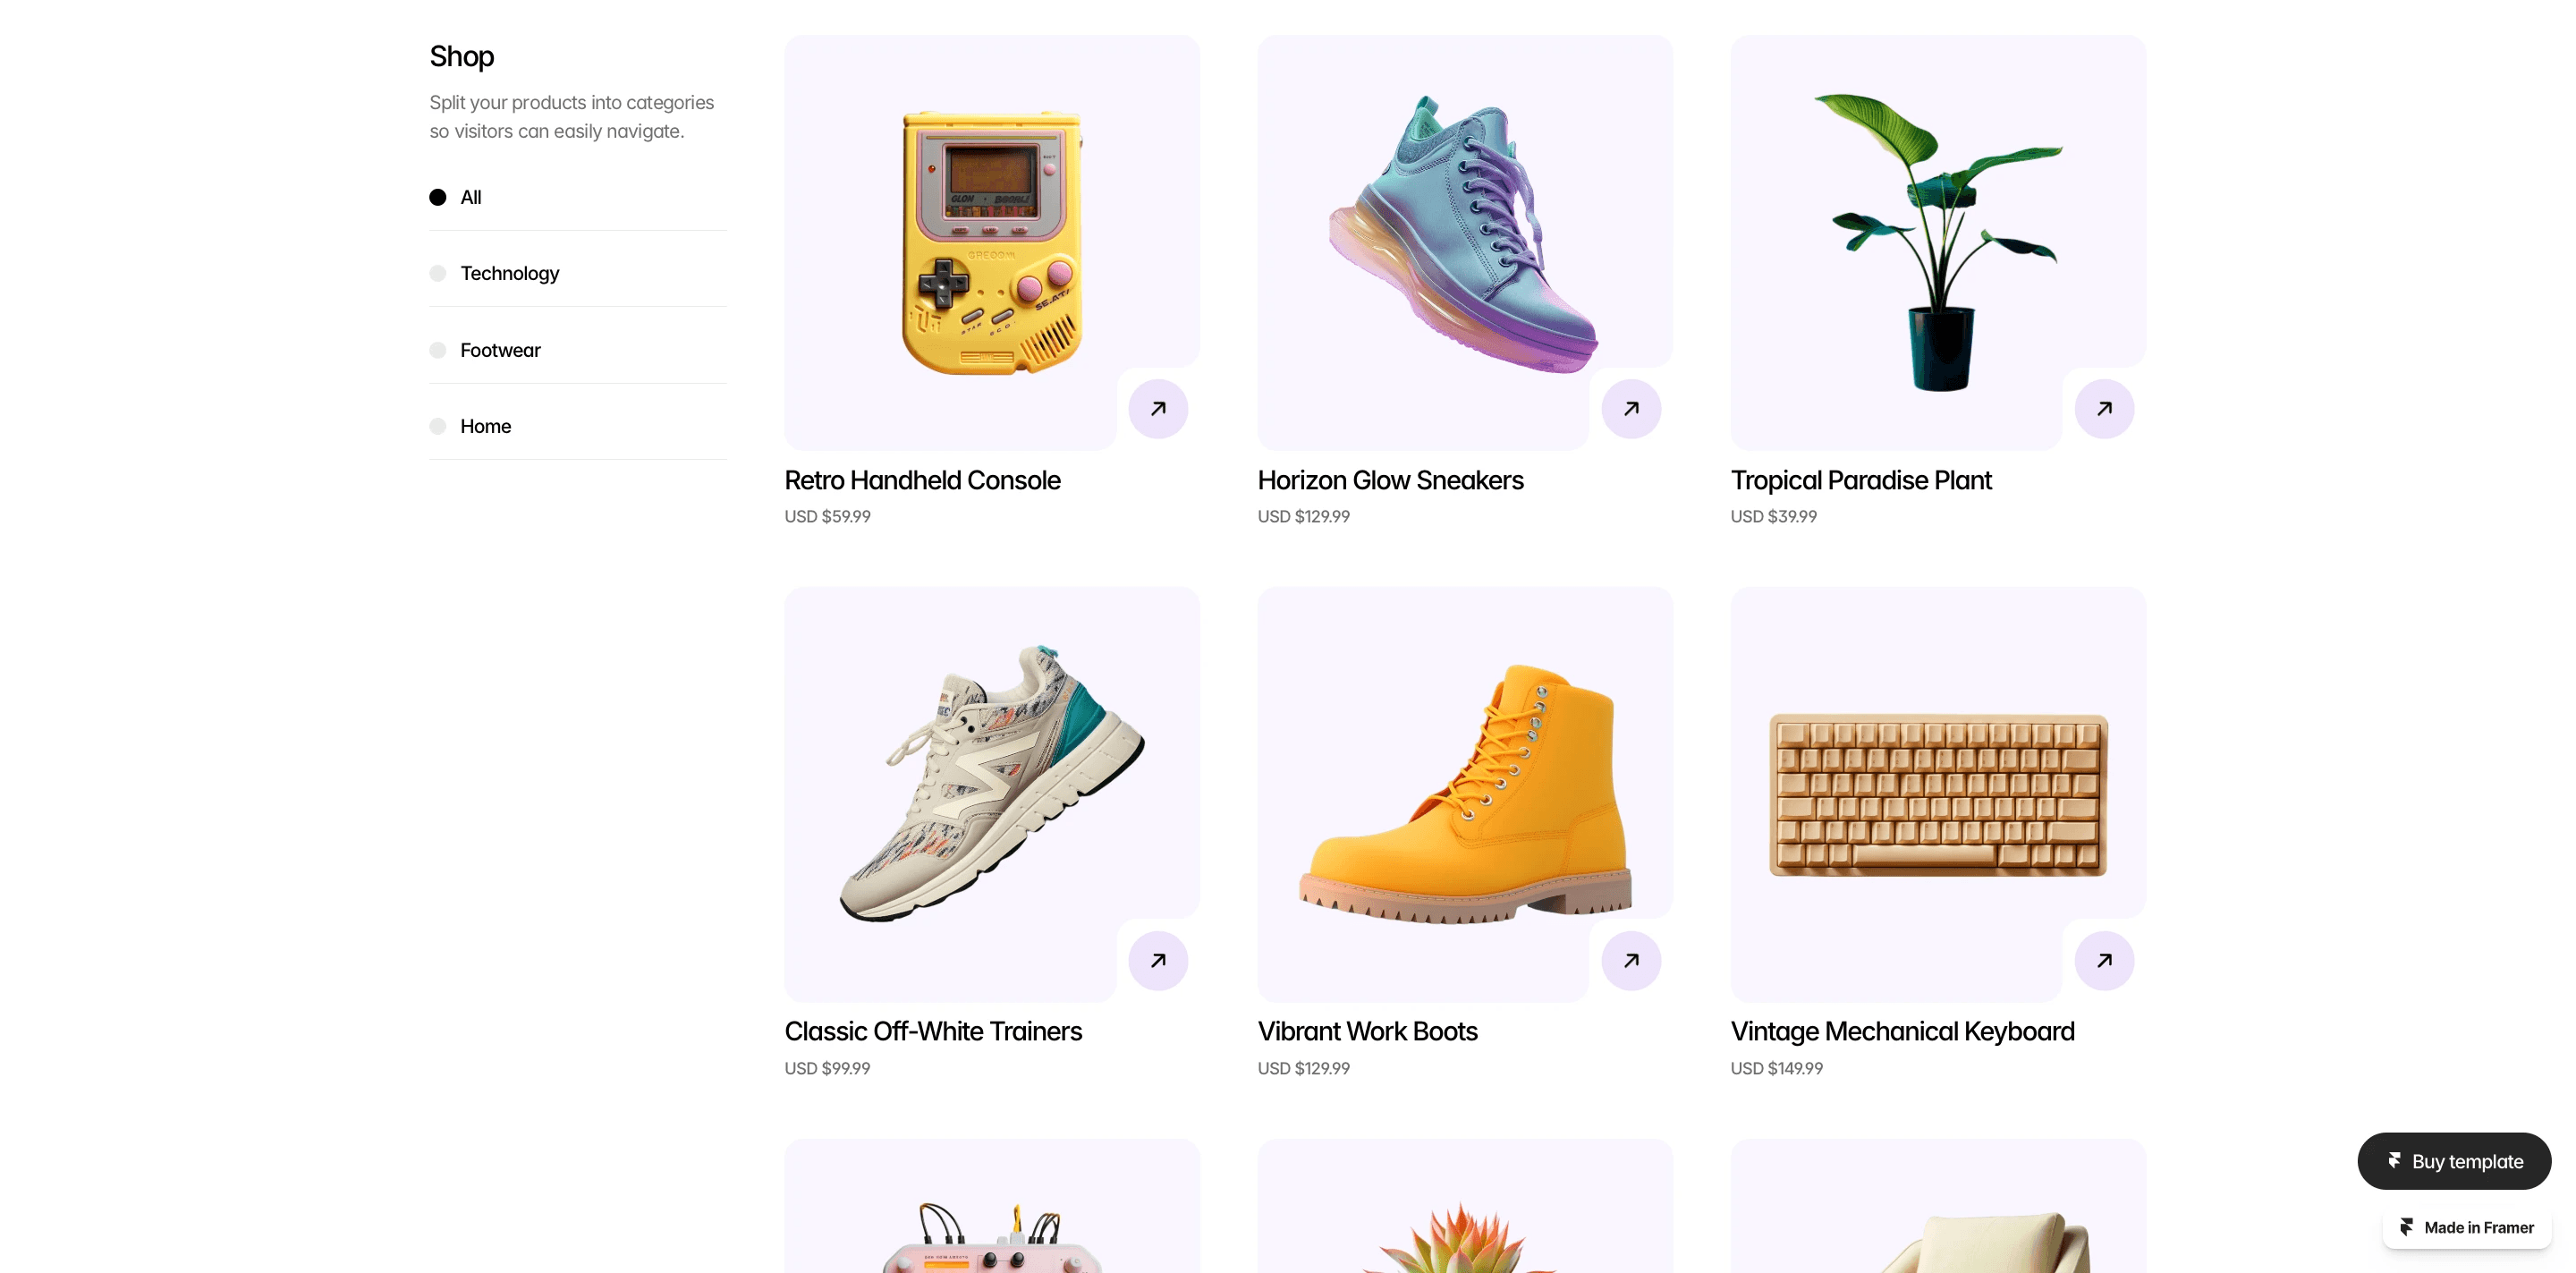
Task: Select the Home category radio dot
Action: 438,426
